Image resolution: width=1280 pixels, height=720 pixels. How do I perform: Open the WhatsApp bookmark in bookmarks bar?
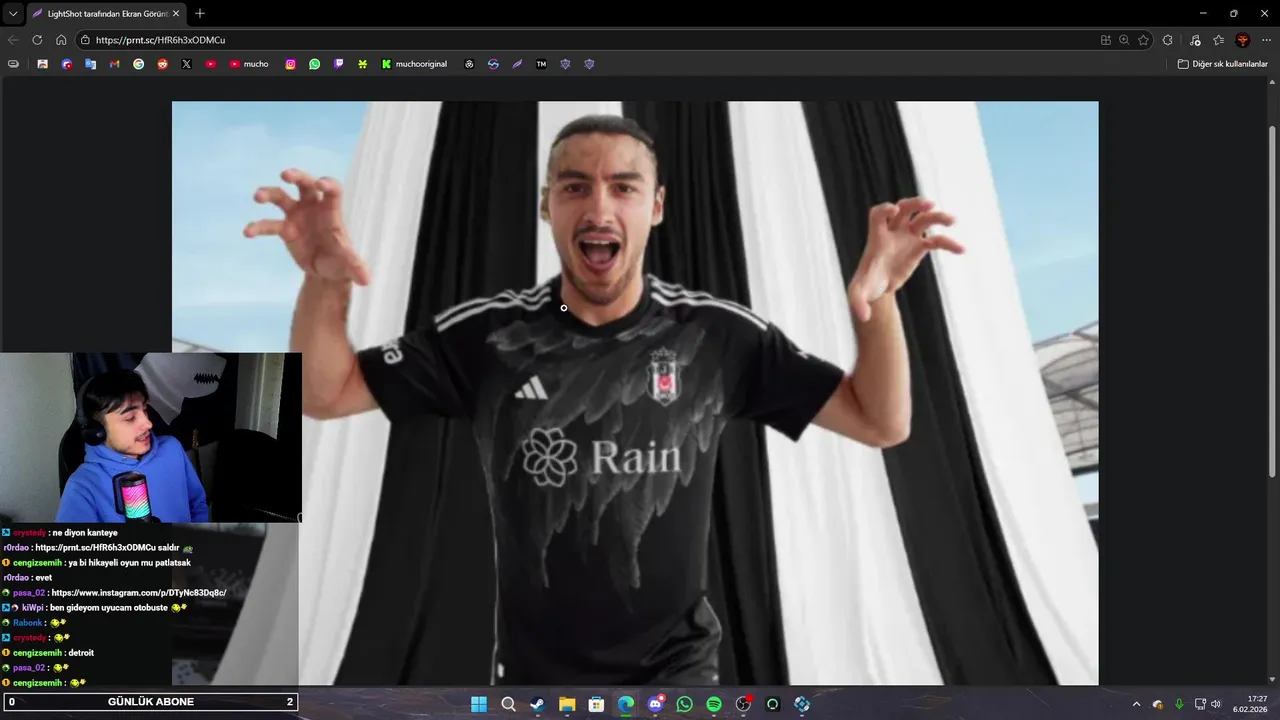[315, 64]
